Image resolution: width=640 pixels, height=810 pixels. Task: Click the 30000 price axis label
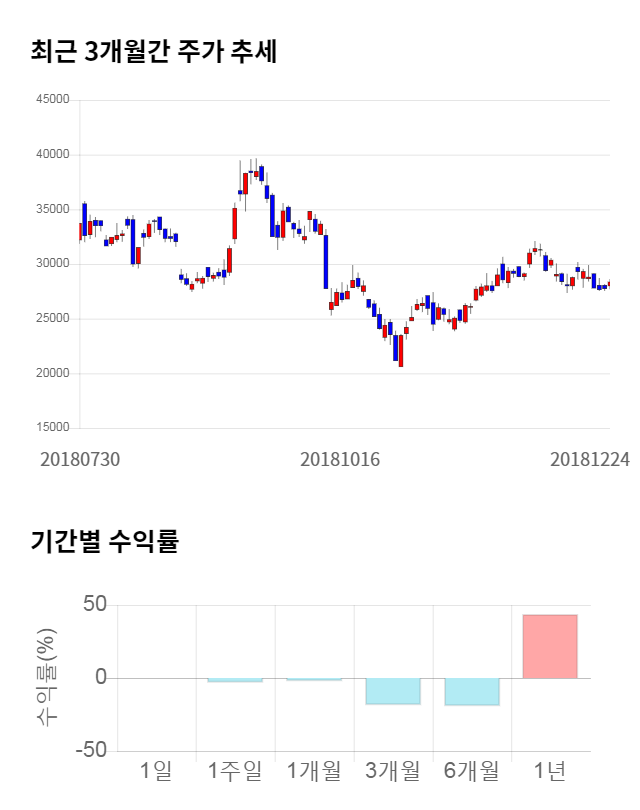52,264
